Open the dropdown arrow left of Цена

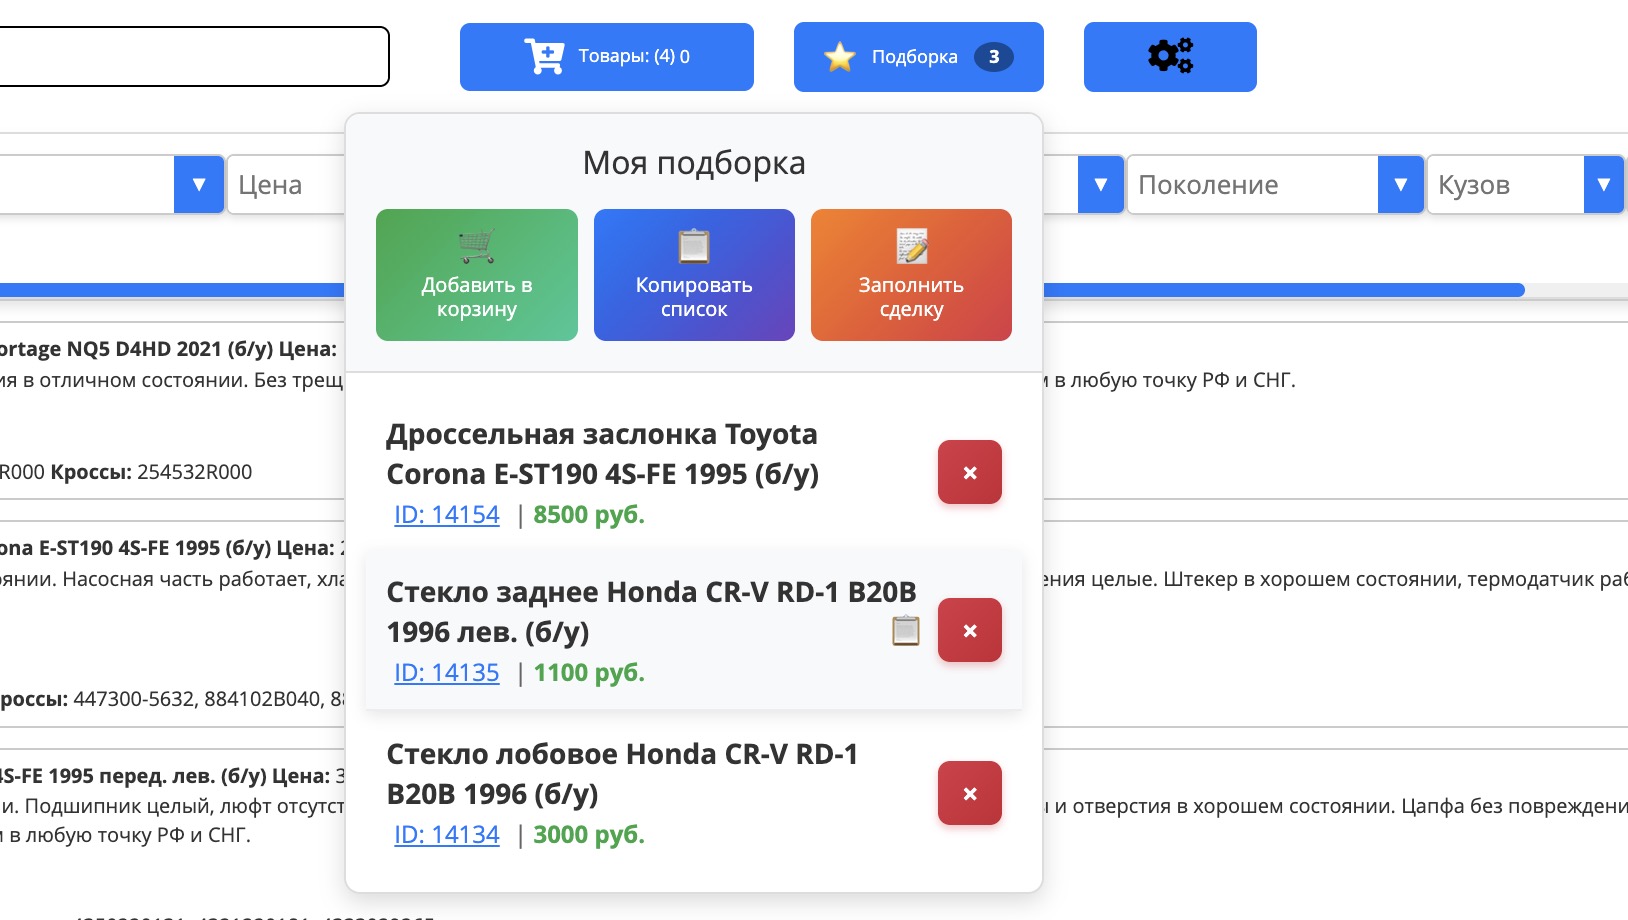click(x=198, y=184)
